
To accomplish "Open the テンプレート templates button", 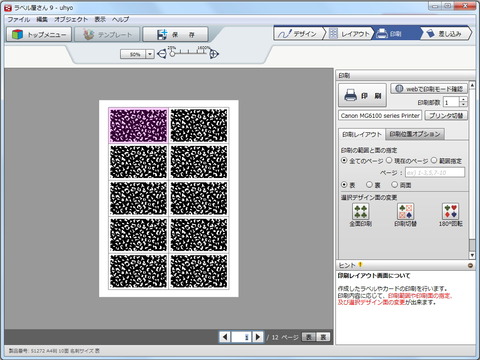I will pos(107,34).
